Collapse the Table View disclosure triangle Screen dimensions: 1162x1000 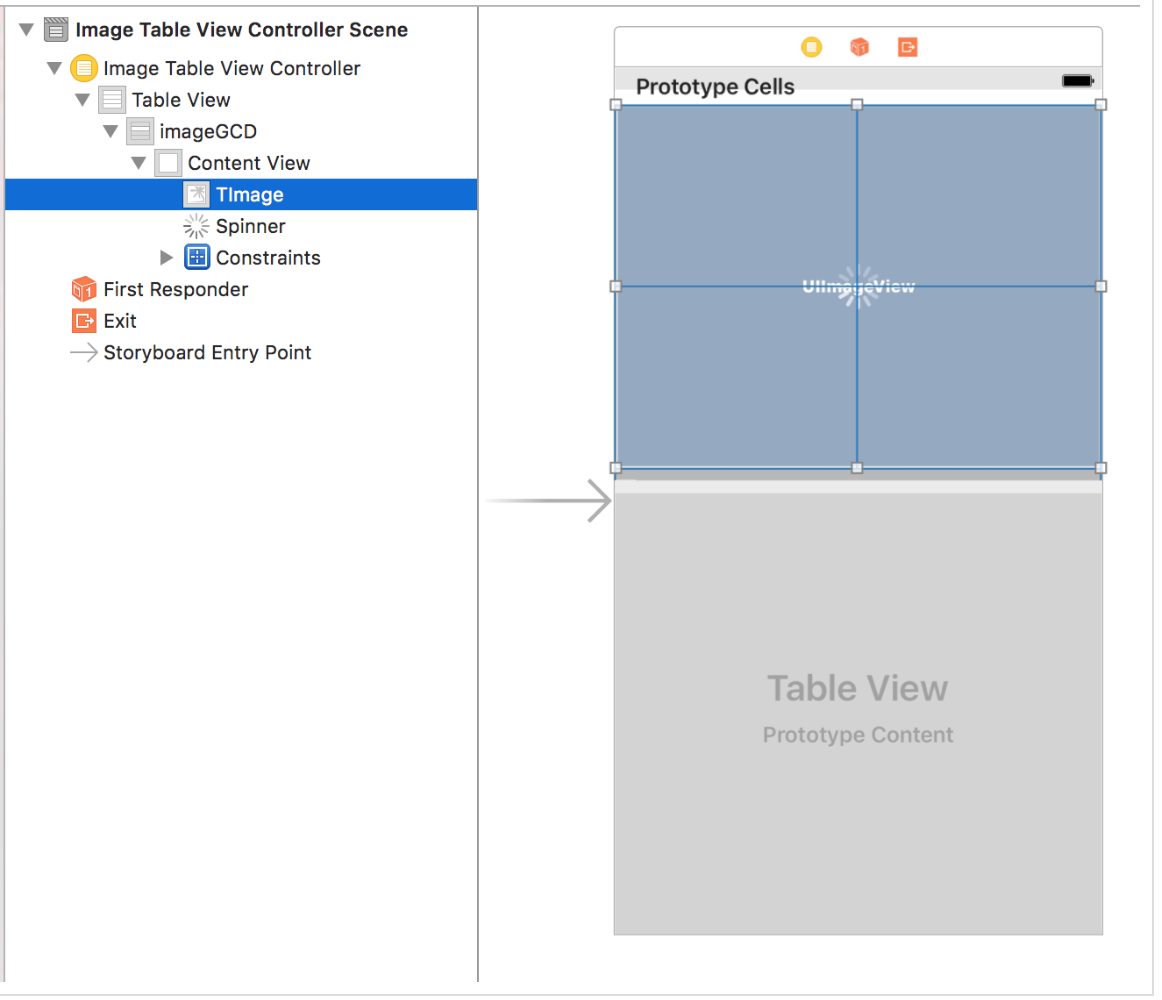(x=83, y=100)
